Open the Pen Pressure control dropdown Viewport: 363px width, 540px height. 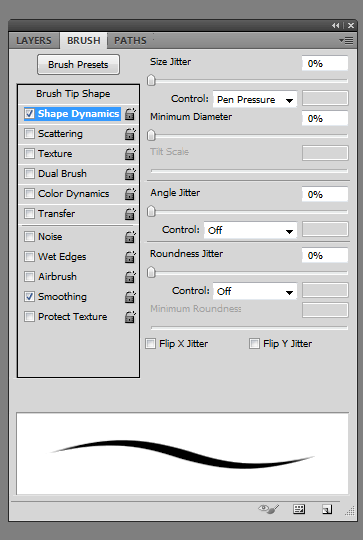pyautogui.click(x=255, y=100)
